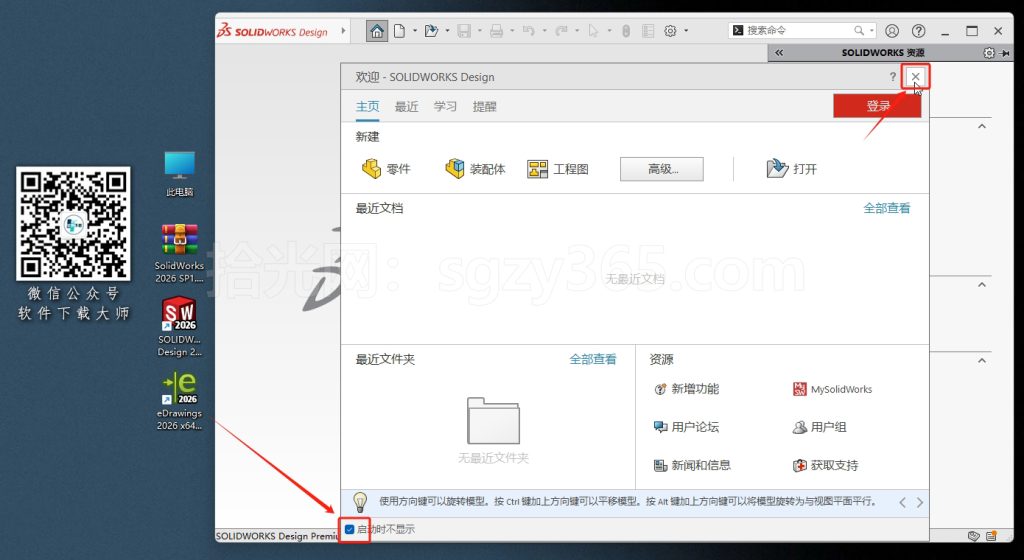
Task: Switch to the 主页 tab
Action: click(x=367, y=106)
